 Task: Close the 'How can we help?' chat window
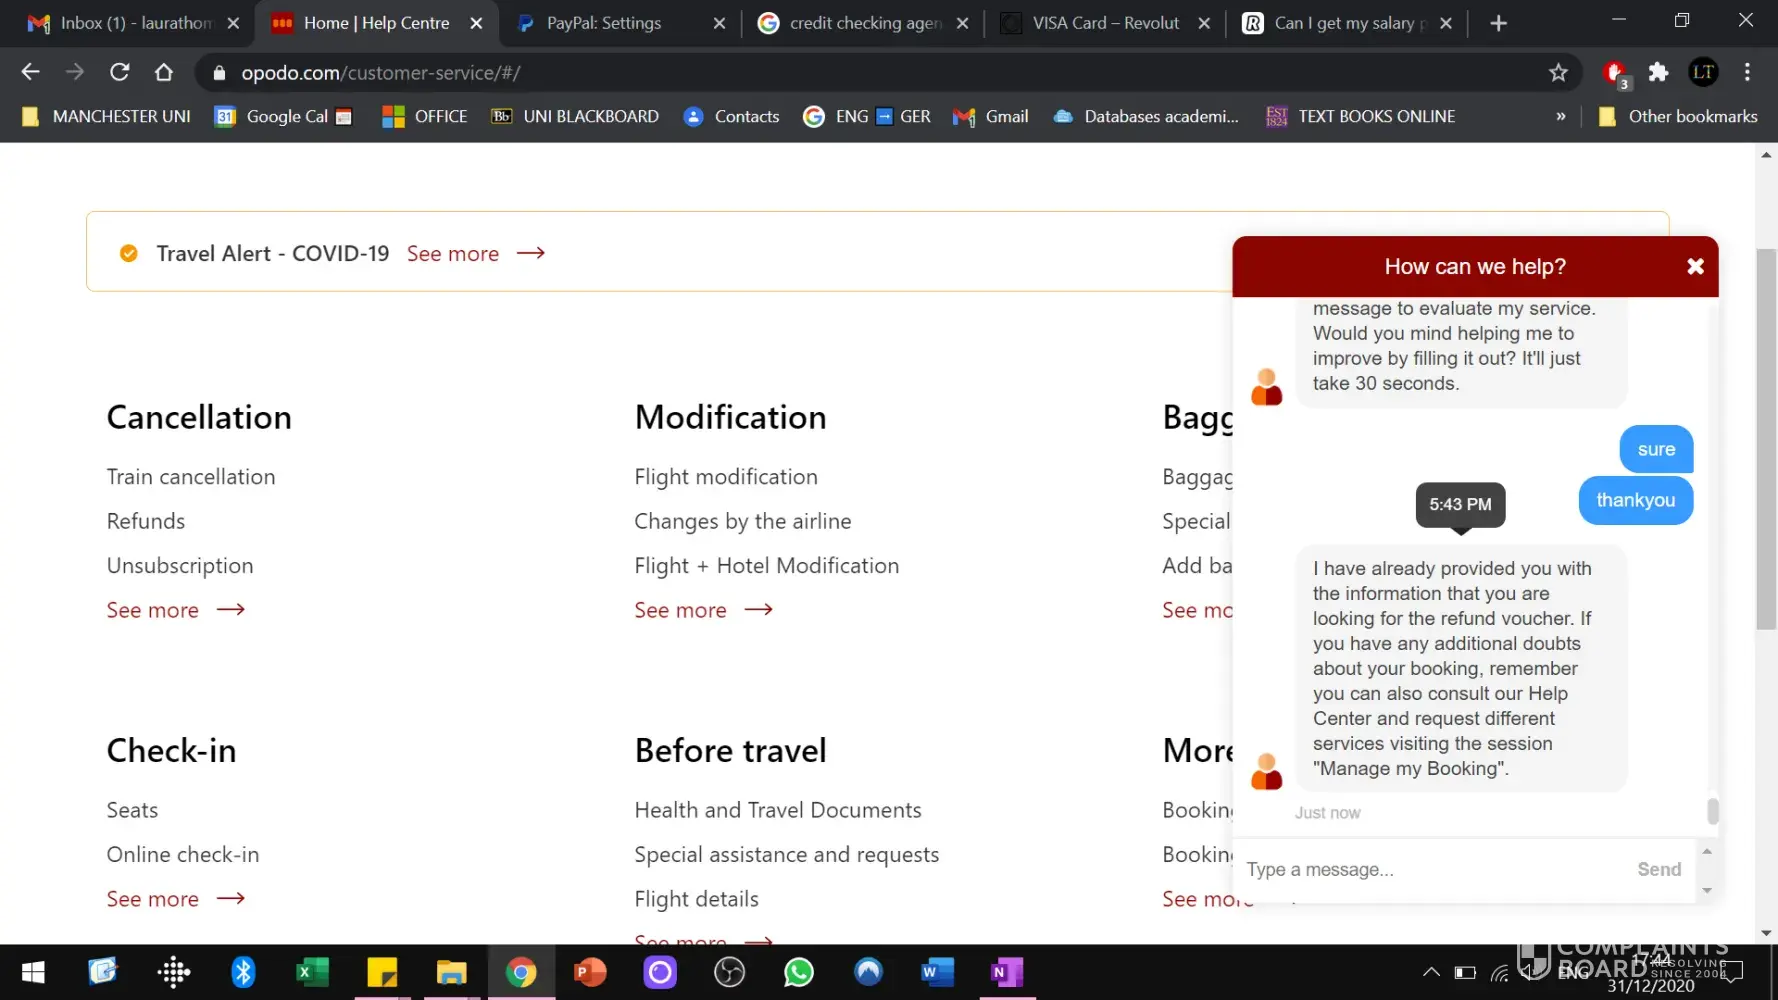1695,266
